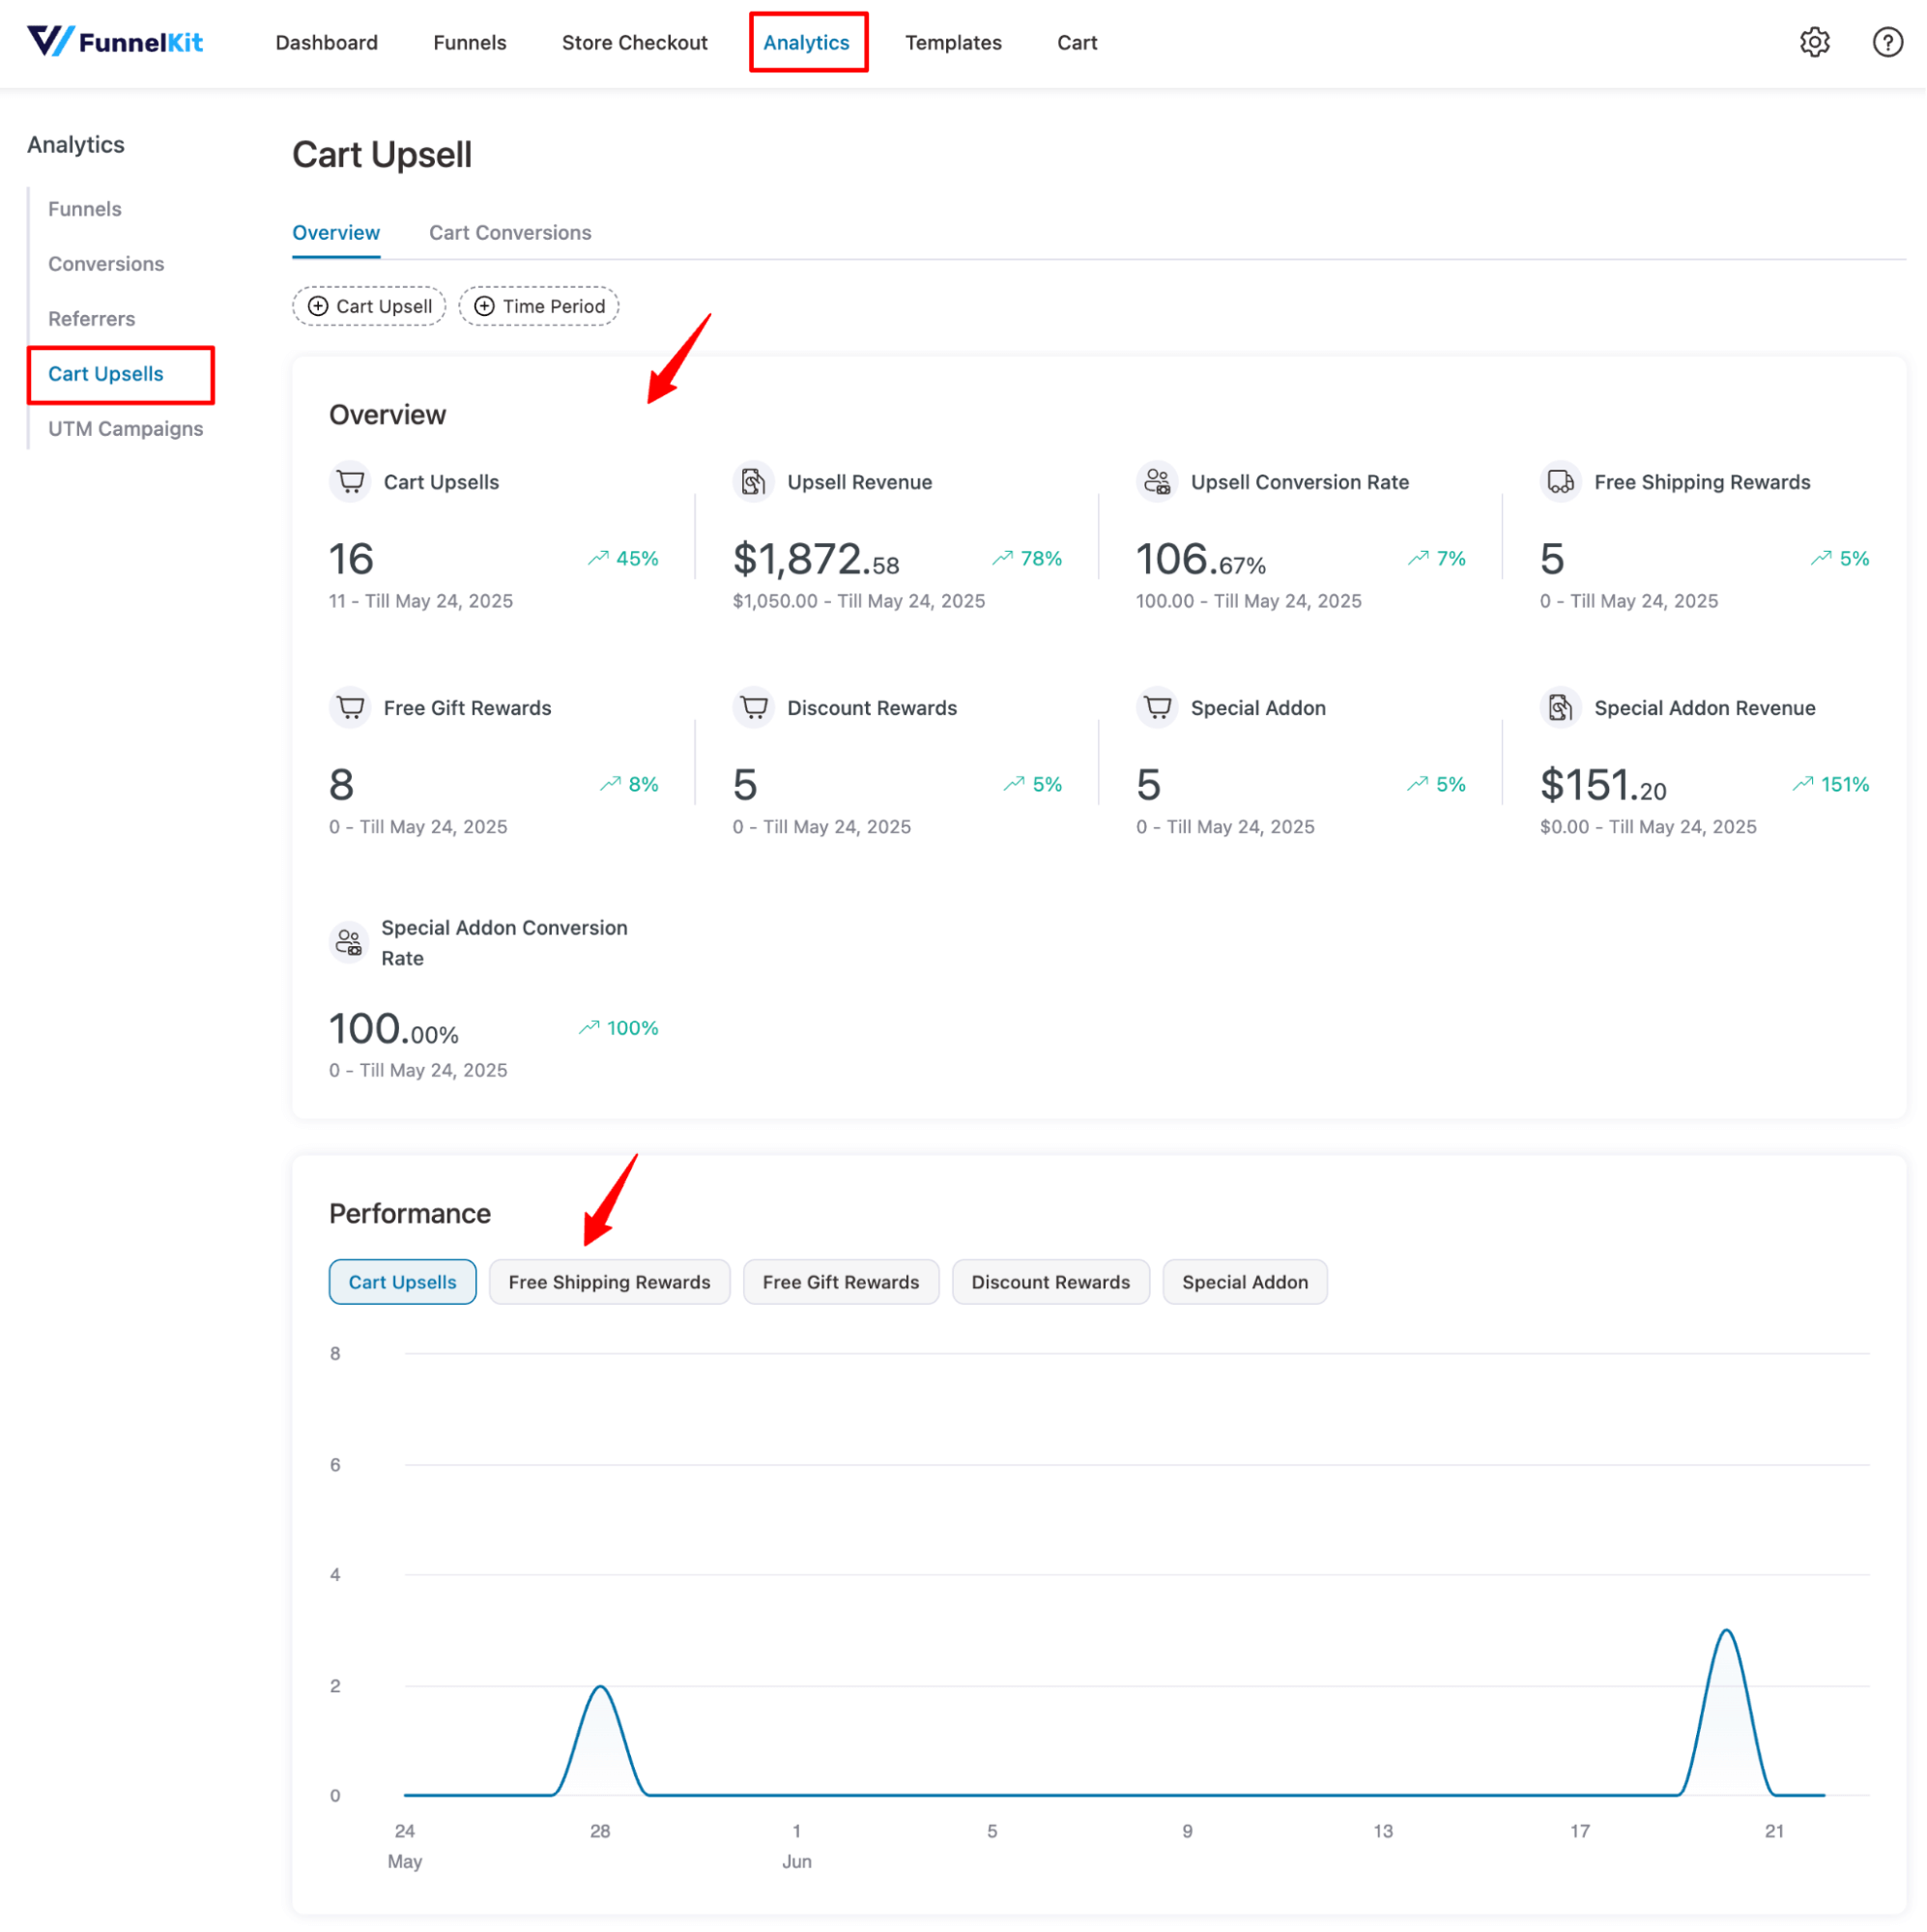1927x1932 pixels.
Task: Open Conversions in the sidebar
Action: [x=106, y=264]
